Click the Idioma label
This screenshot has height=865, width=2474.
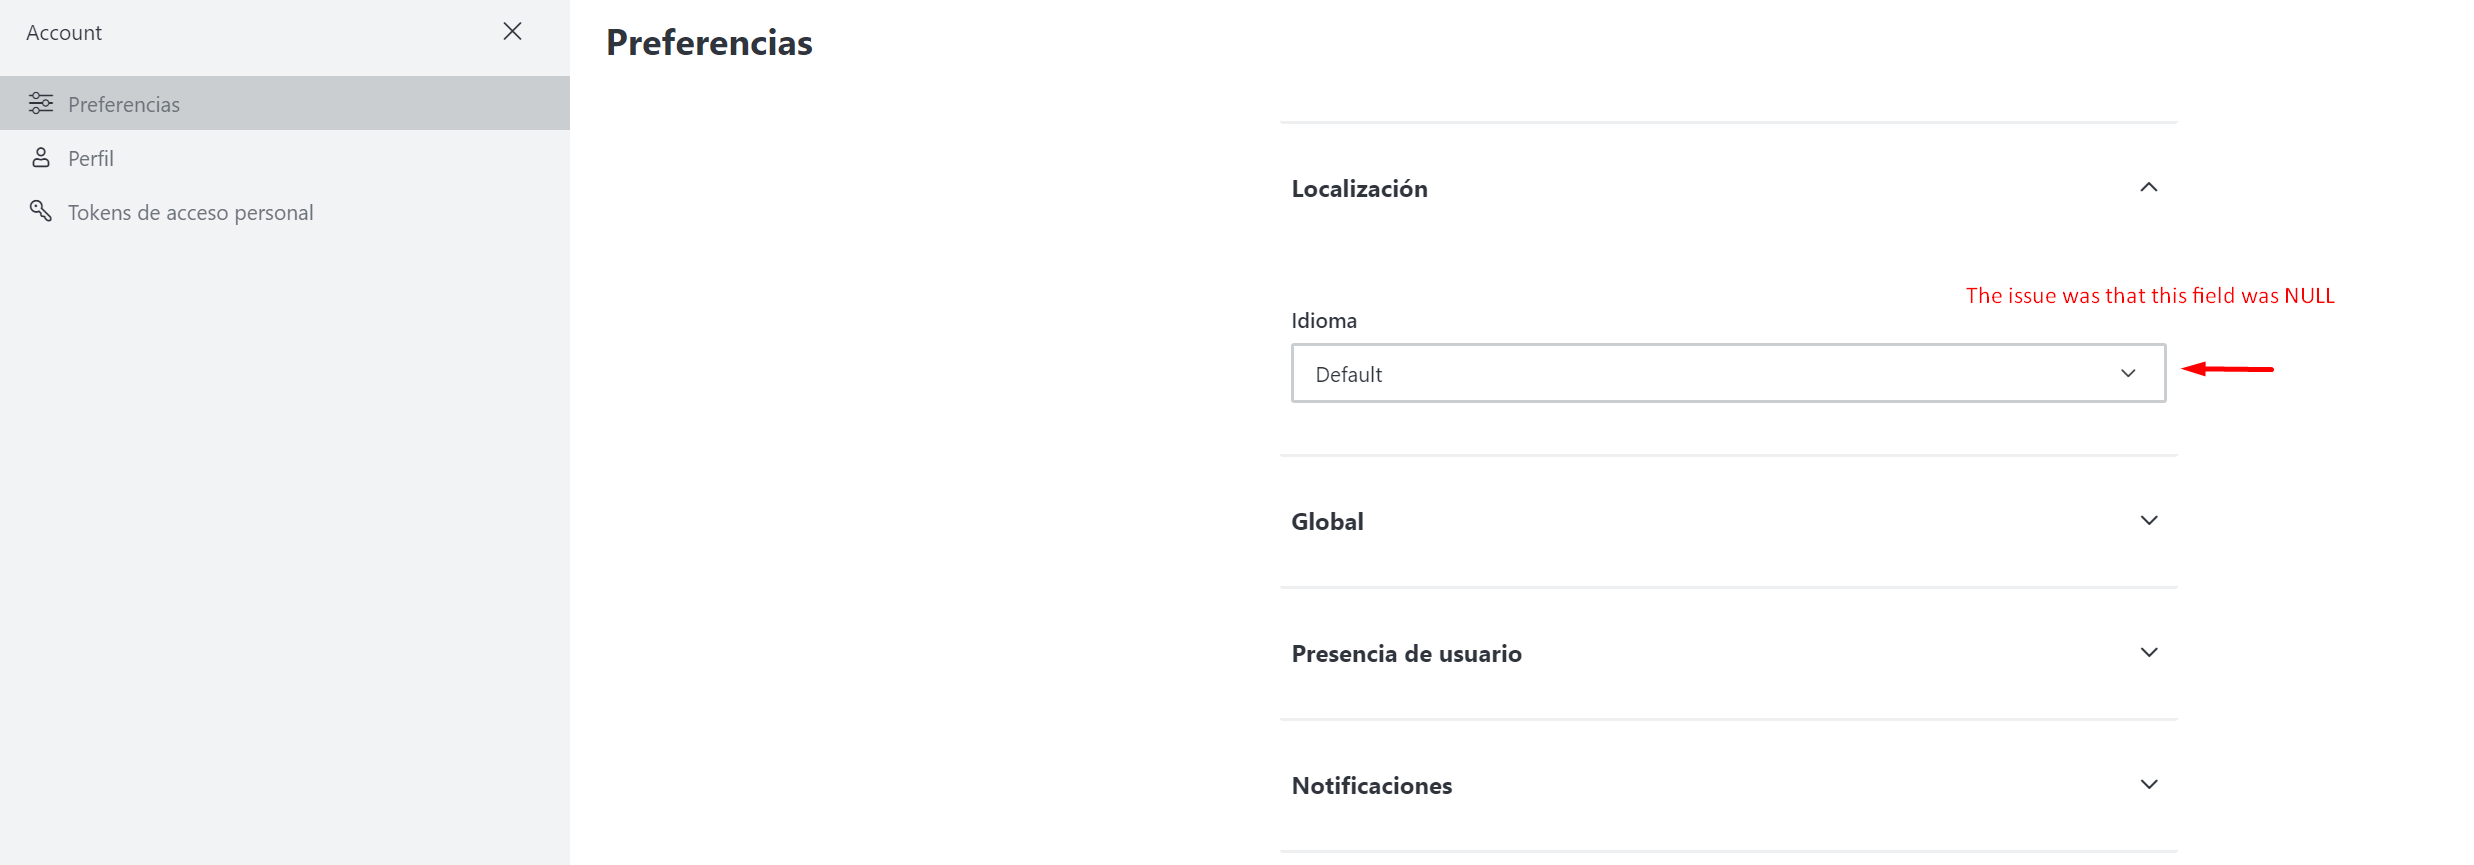1324,319
